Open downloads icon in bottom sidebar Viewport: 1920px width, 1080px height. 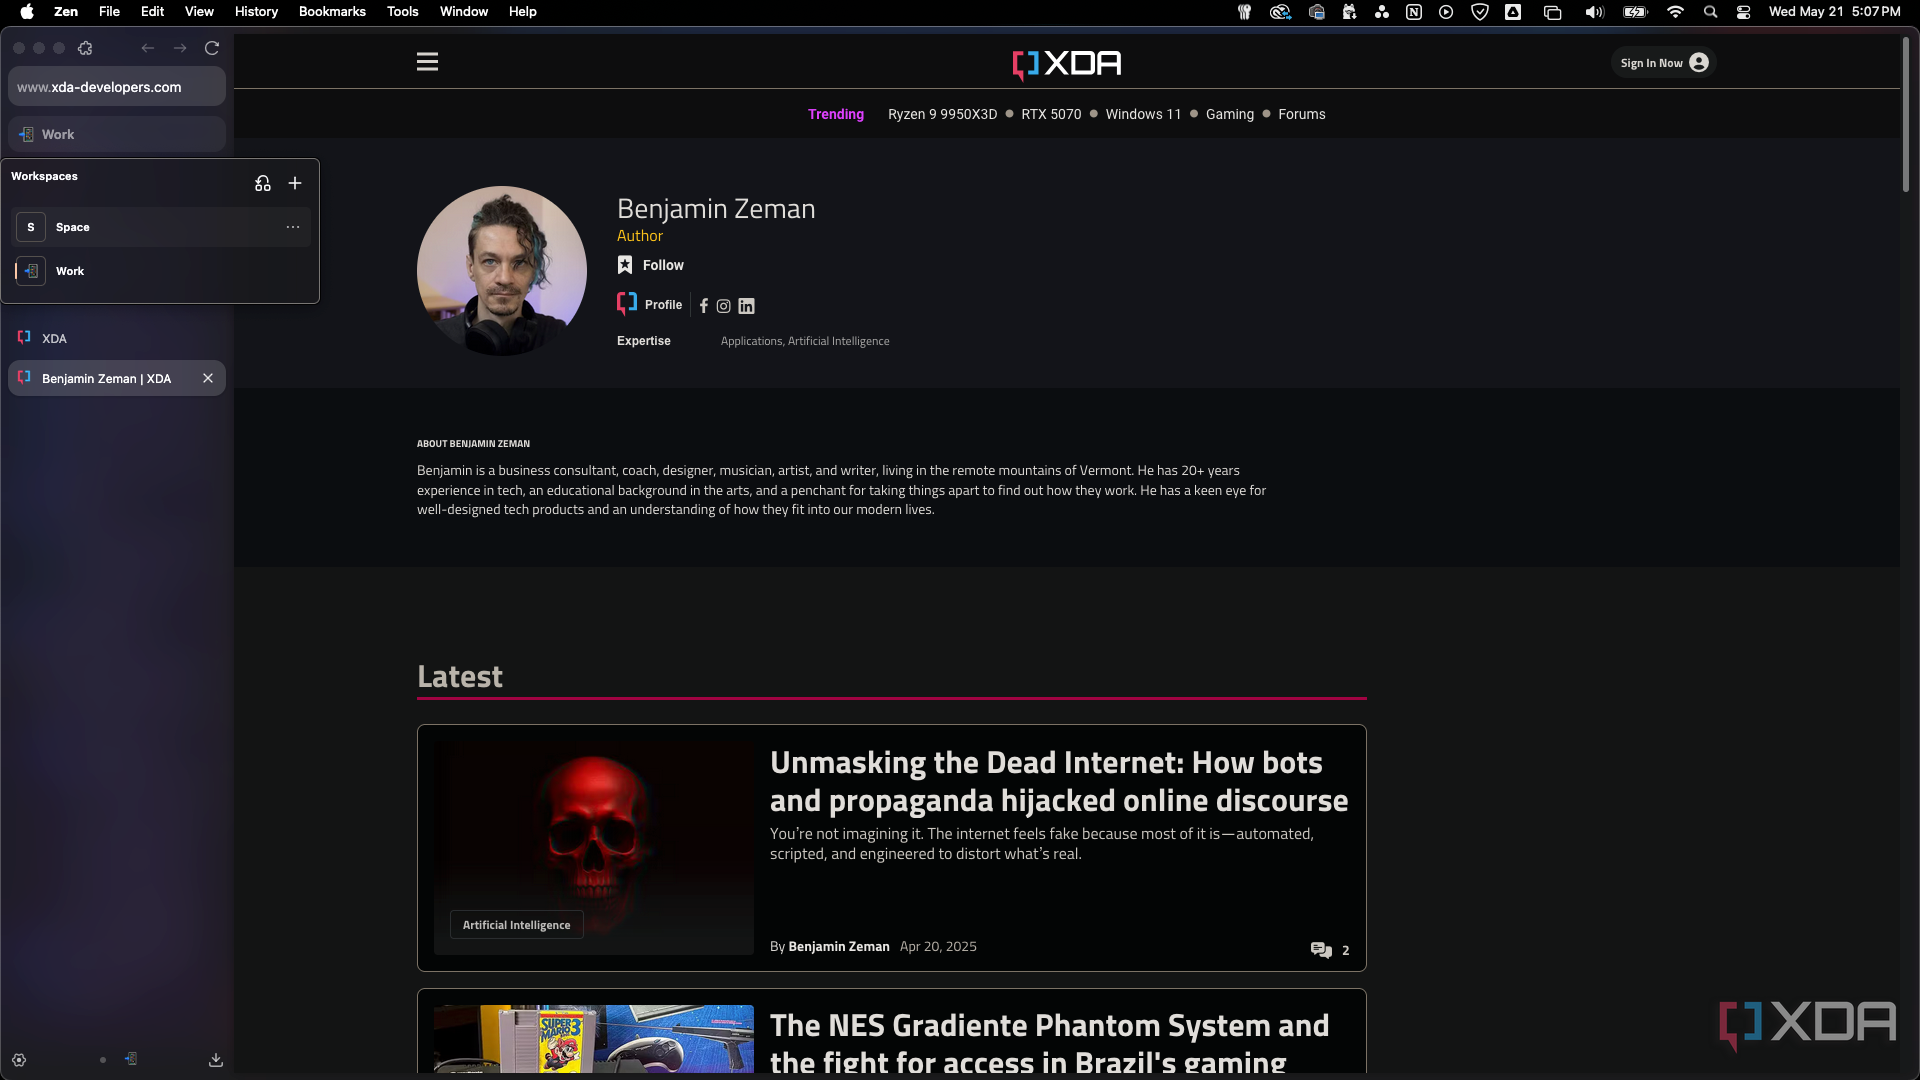215,1060
